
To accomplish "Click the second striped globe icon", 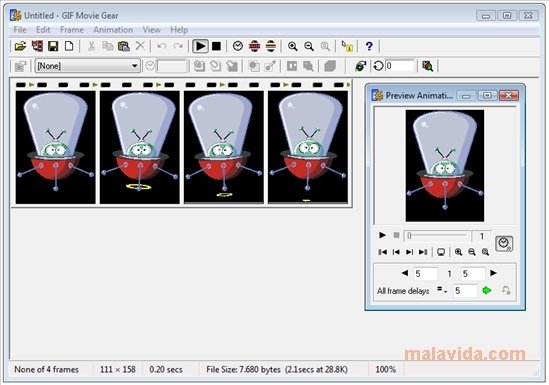I will [271, 46].
